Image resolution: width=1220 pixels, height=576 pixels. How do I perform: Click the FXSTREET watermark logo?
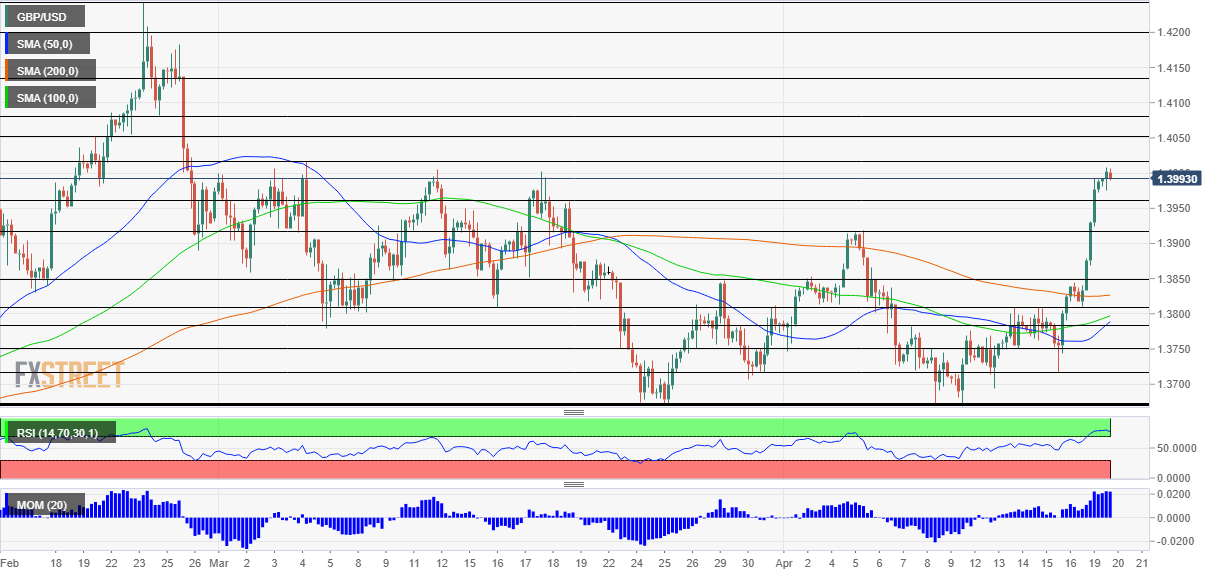[x=68, y=374]
